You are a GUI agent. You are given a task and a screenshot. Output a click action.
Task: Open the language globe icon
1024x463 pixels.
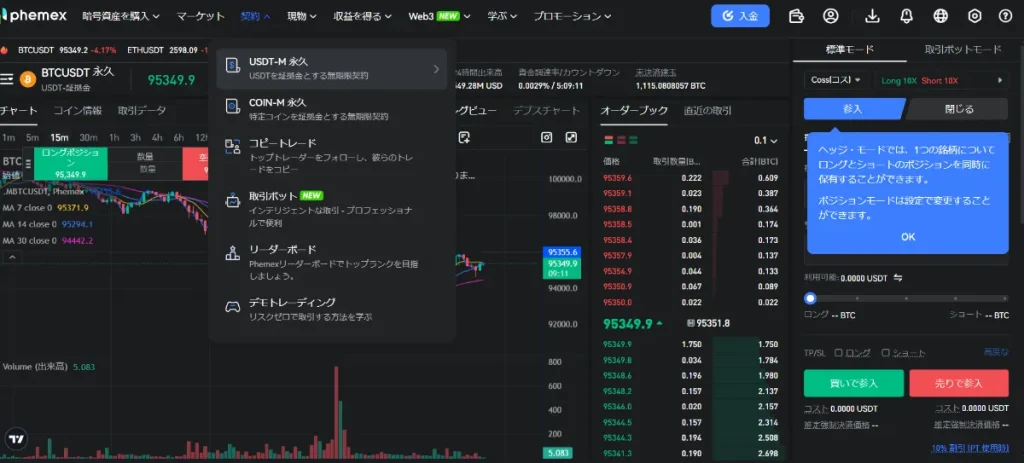(940, 16)
